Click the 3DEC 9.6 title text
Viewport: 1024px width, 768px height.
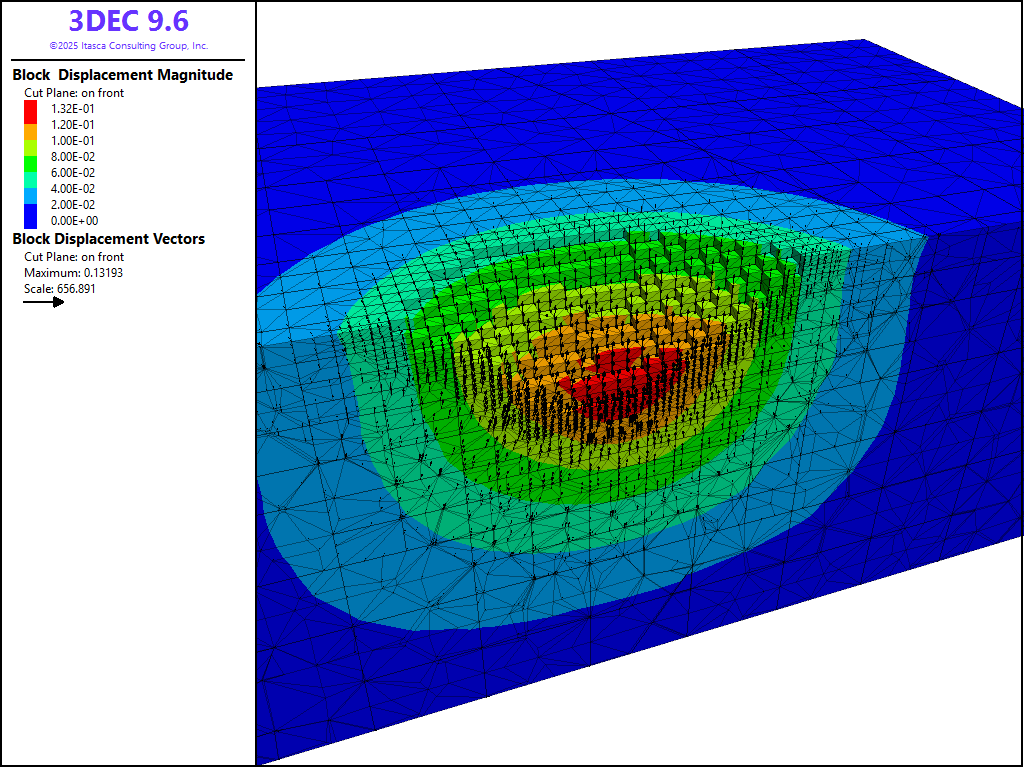tap(128, 21)
